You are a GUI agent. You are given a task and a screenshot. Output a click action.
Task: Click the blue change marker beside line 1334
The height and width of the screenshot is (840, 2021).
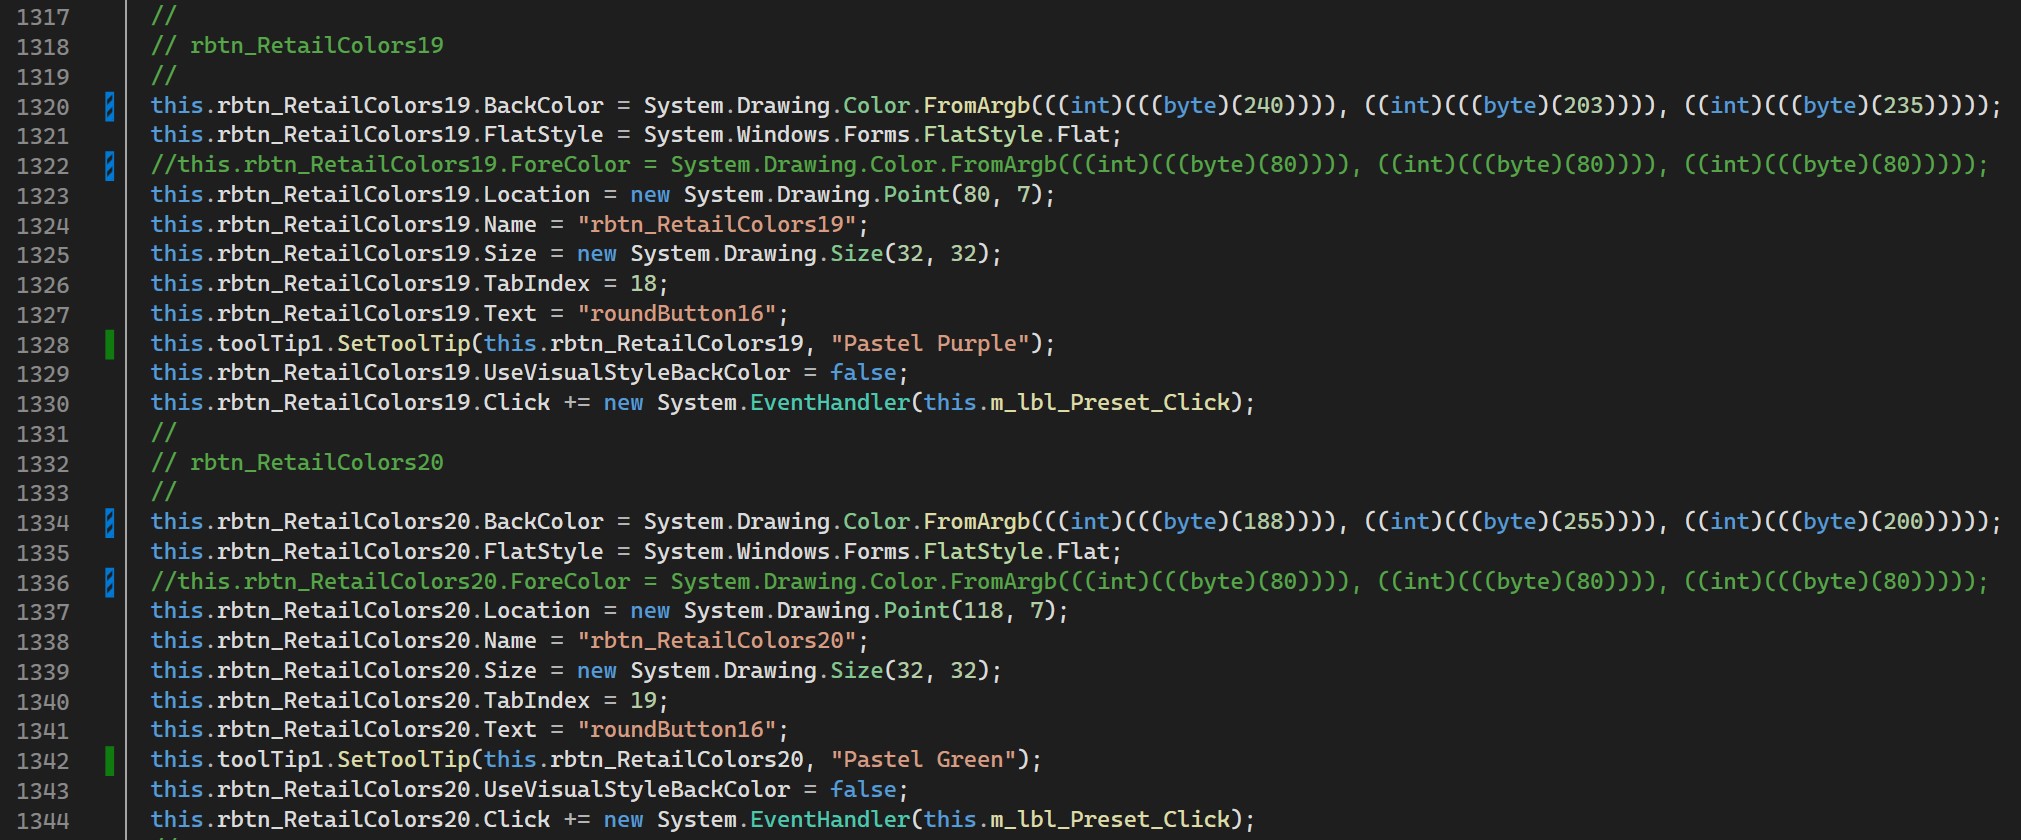point(110,522)
